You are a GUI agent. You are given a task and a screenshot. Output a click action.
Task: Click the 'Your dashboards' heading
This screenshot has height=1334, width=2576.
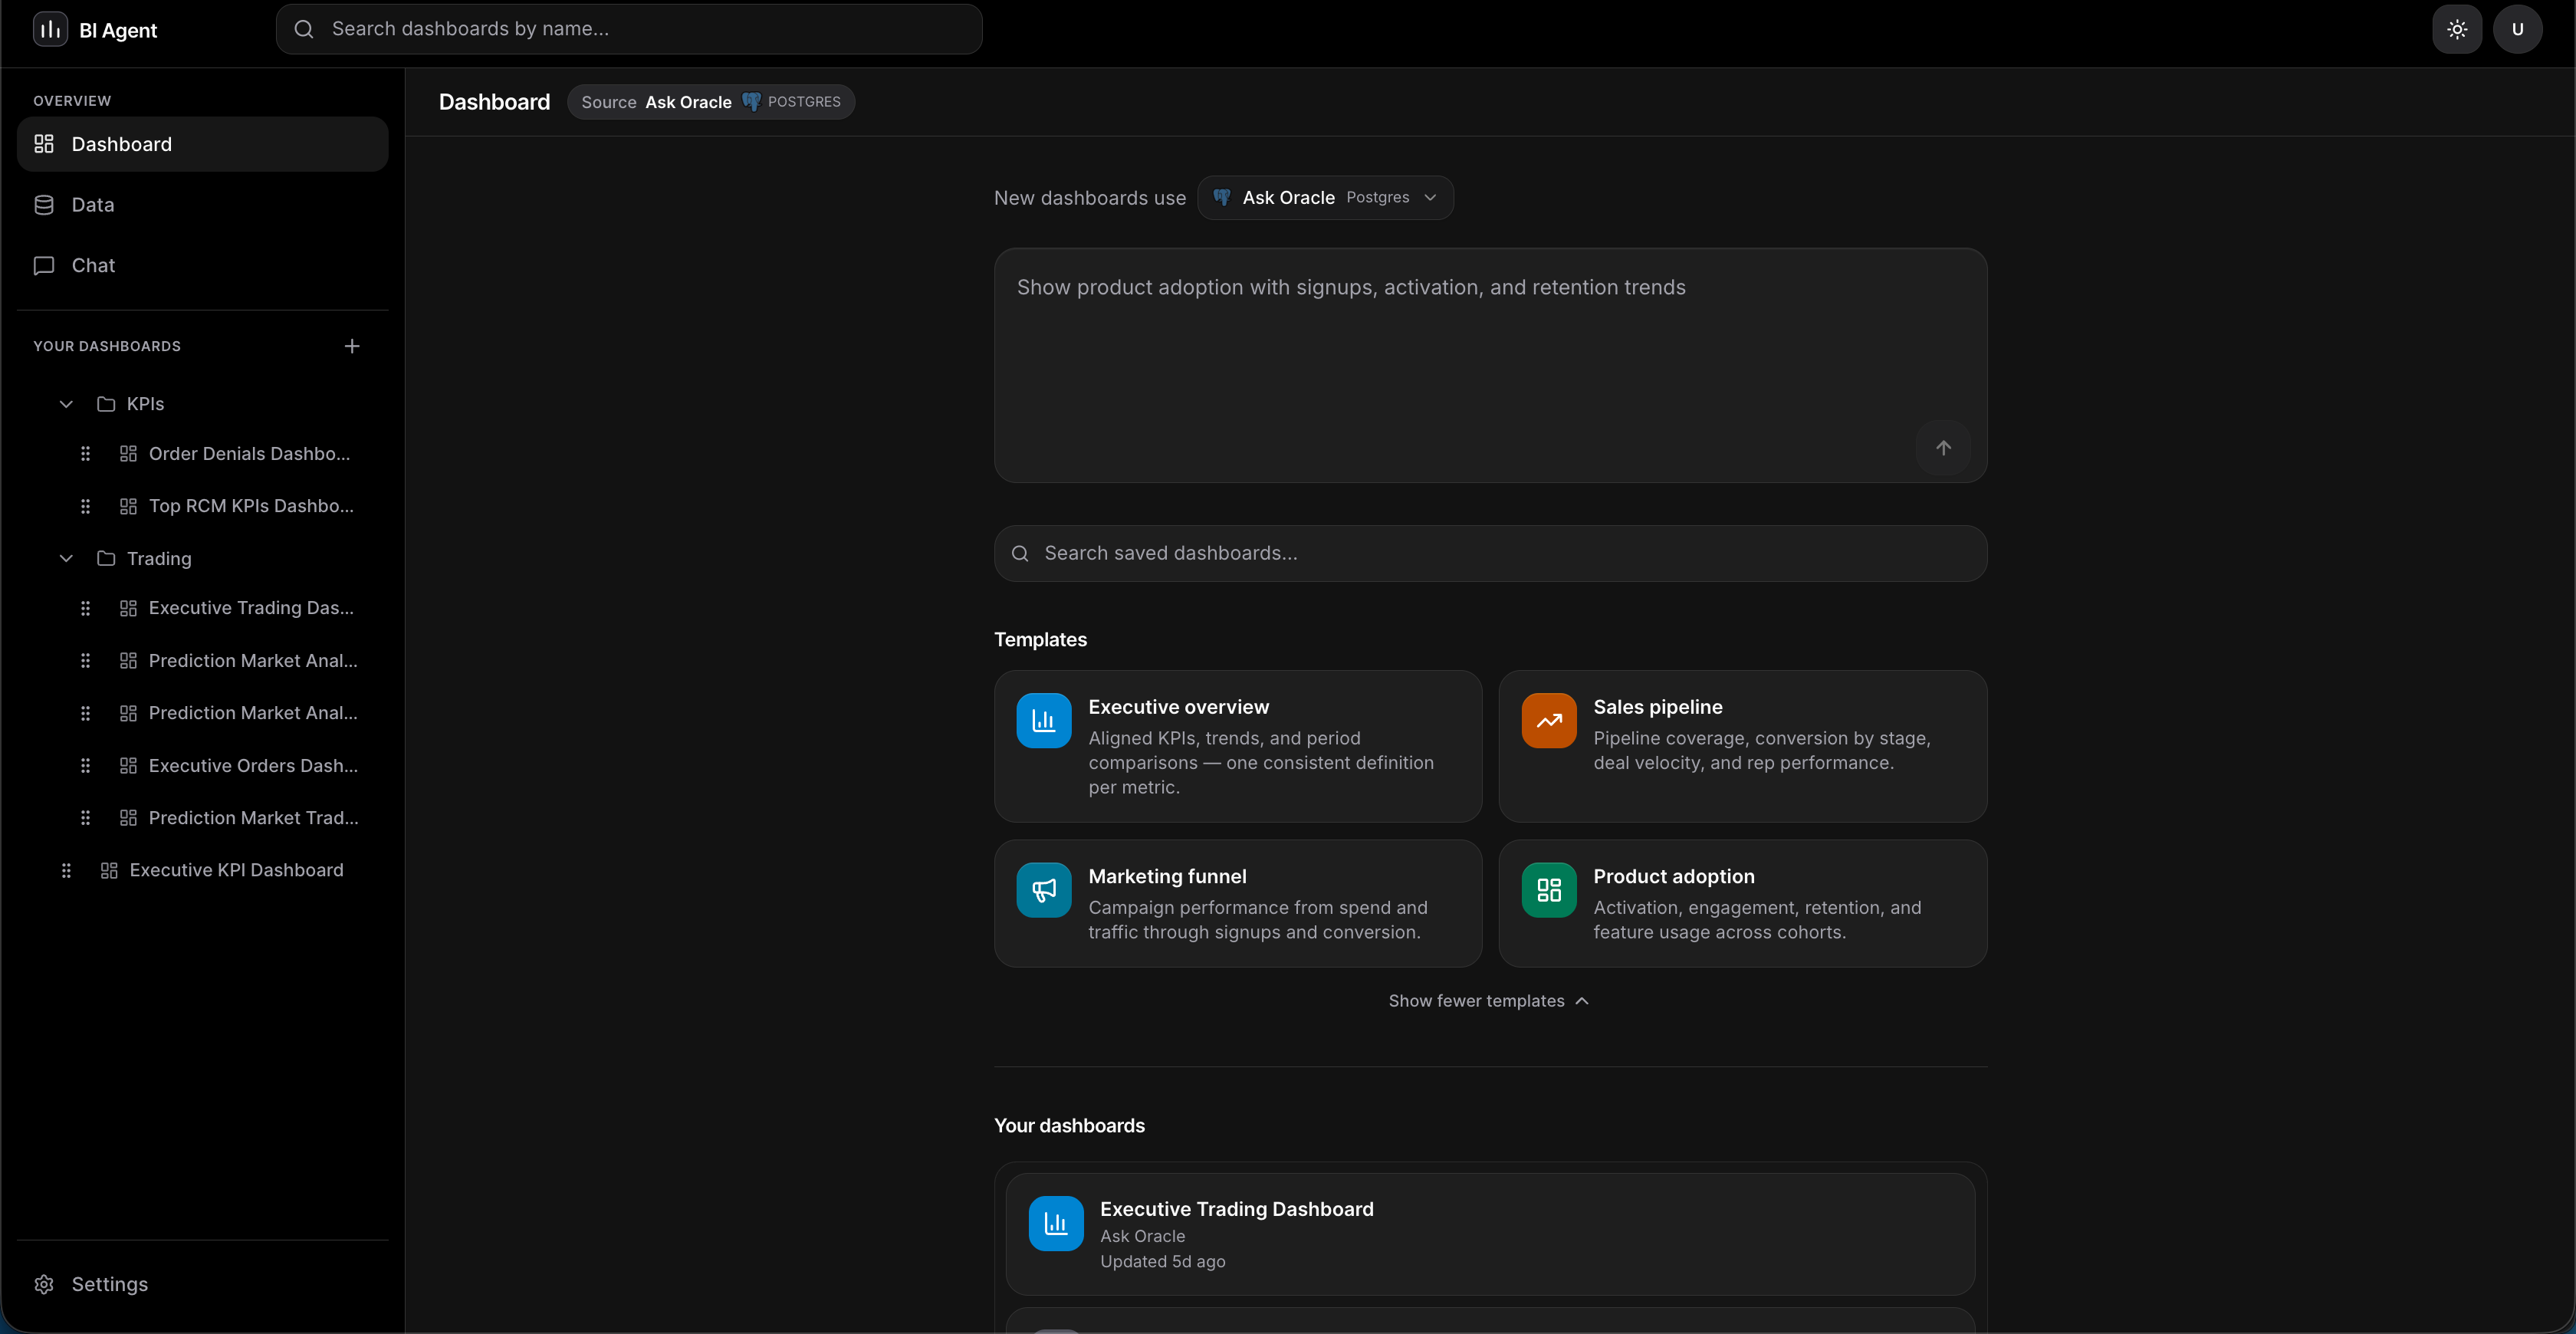(x=1069, y=1126)
